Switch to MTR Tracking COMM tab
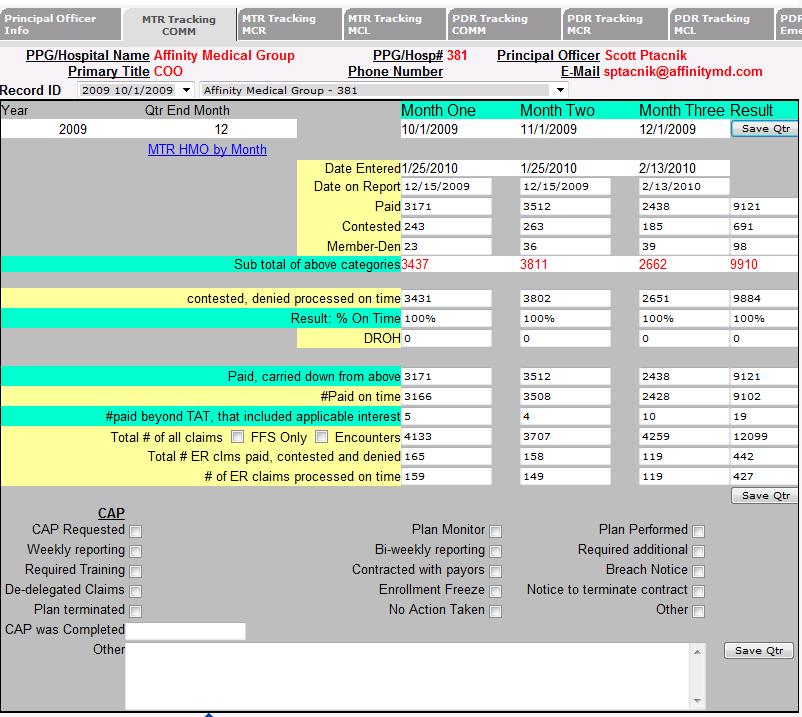Viewport: 802px width, 717px height. click(179, 25)
